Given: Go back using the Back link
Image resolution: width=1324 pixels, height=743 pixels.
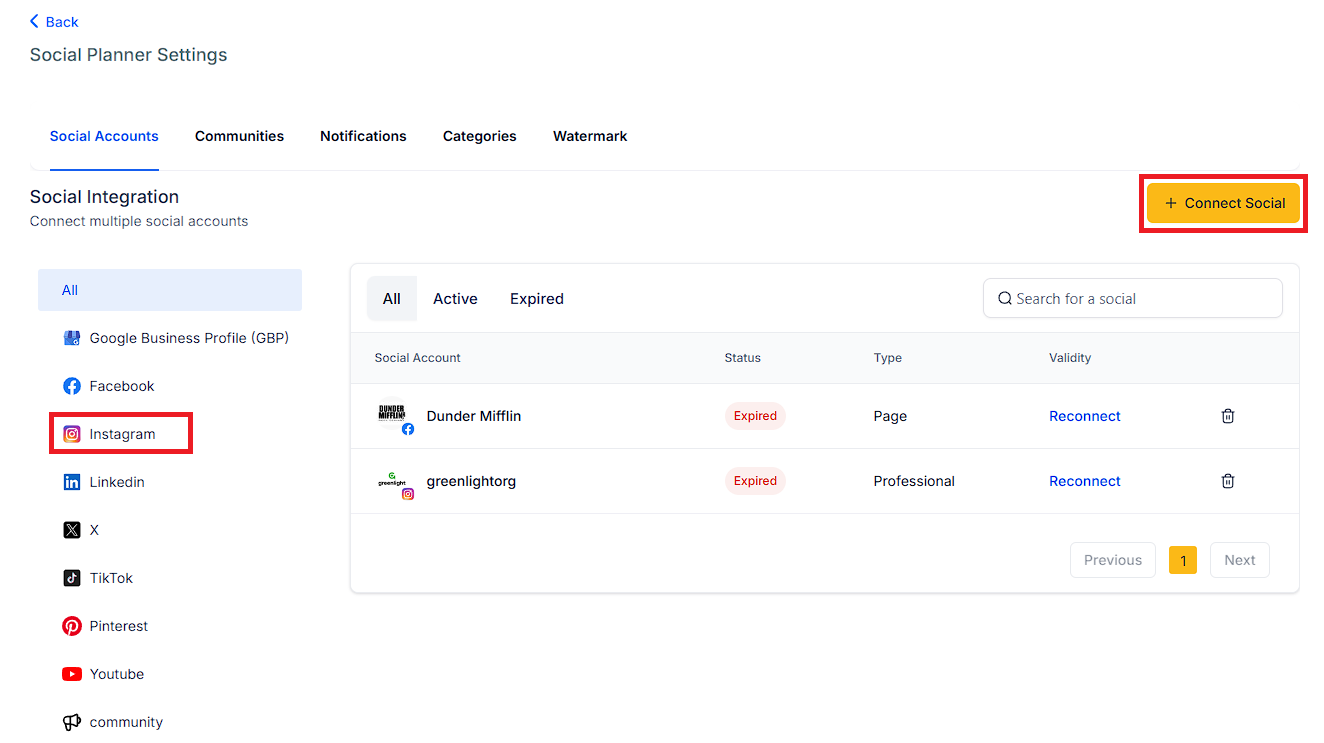Looking at the screenshot, I should pos(54,22).
